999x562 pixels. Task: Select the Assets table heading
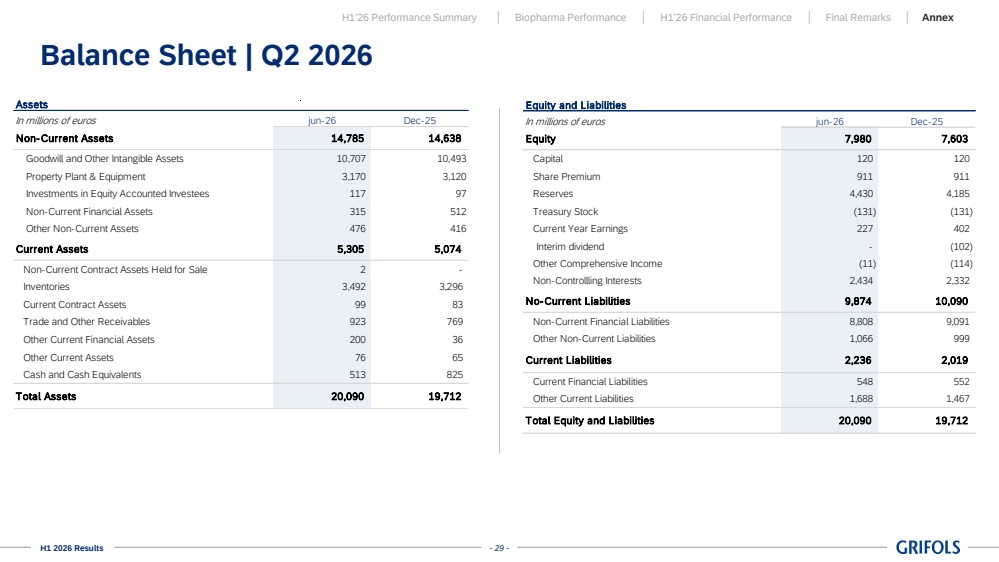pyautogui.click(x=31, y=104)
